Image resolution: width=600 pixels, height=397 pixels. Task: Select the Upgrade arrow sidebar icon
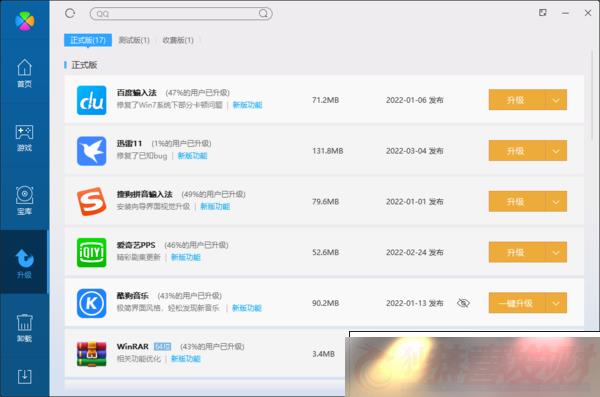point(24,263)
